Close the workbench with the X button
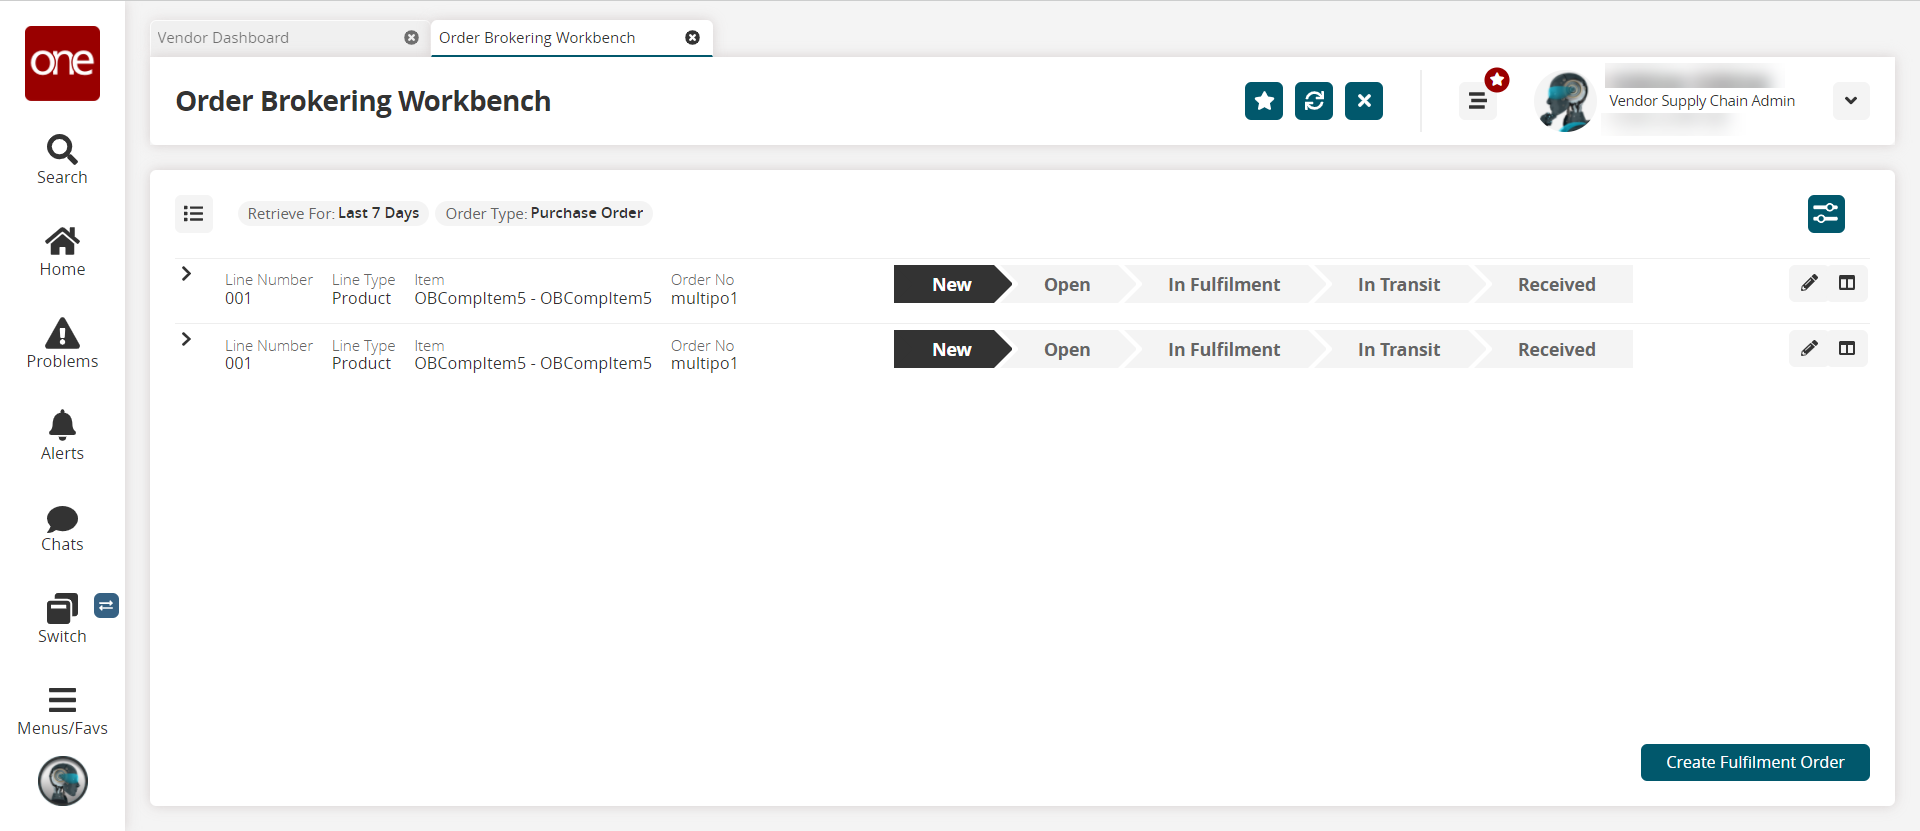Viewport: 1920px width, 831px height. [1364, 101]
